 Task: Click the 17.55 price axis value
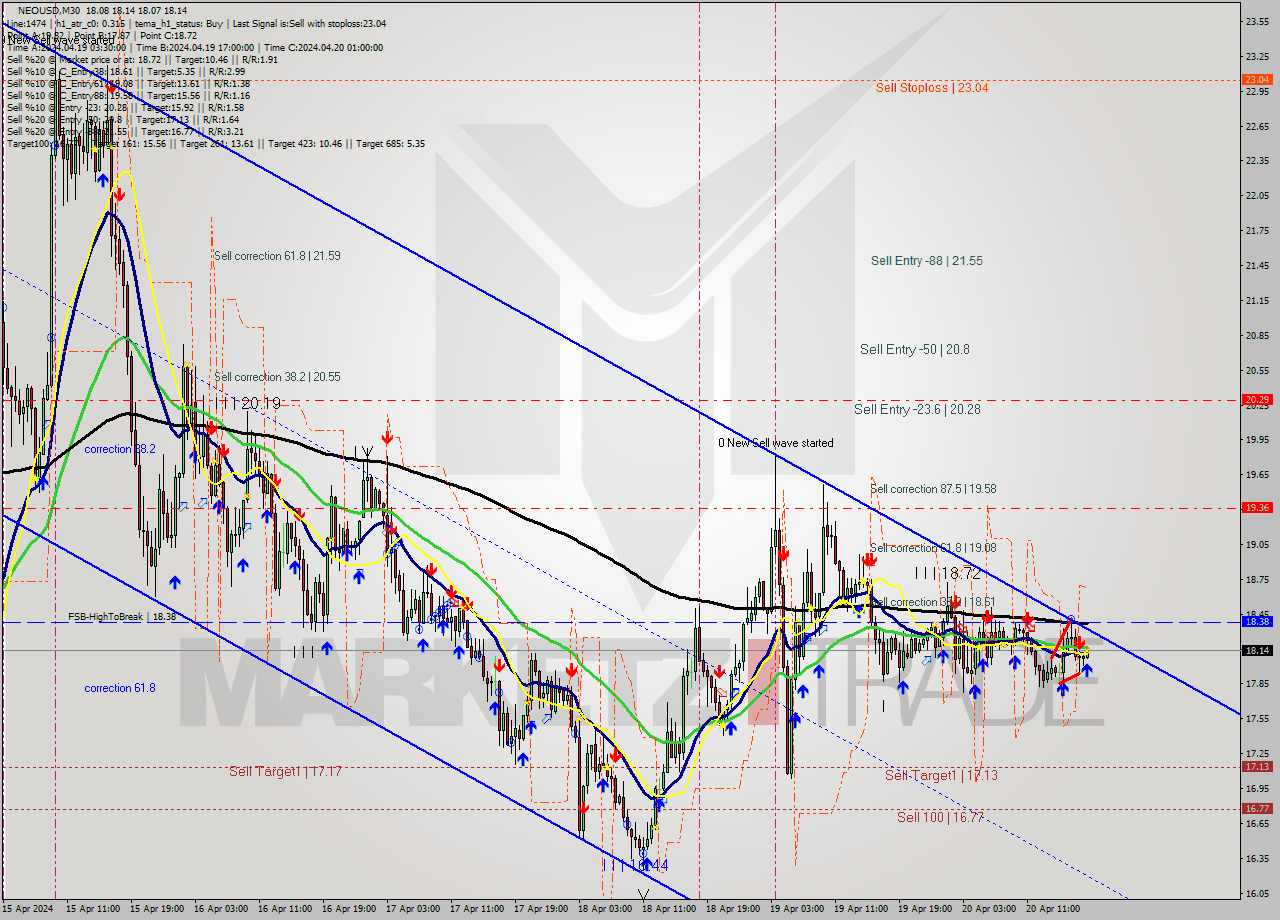point(1257,718)
